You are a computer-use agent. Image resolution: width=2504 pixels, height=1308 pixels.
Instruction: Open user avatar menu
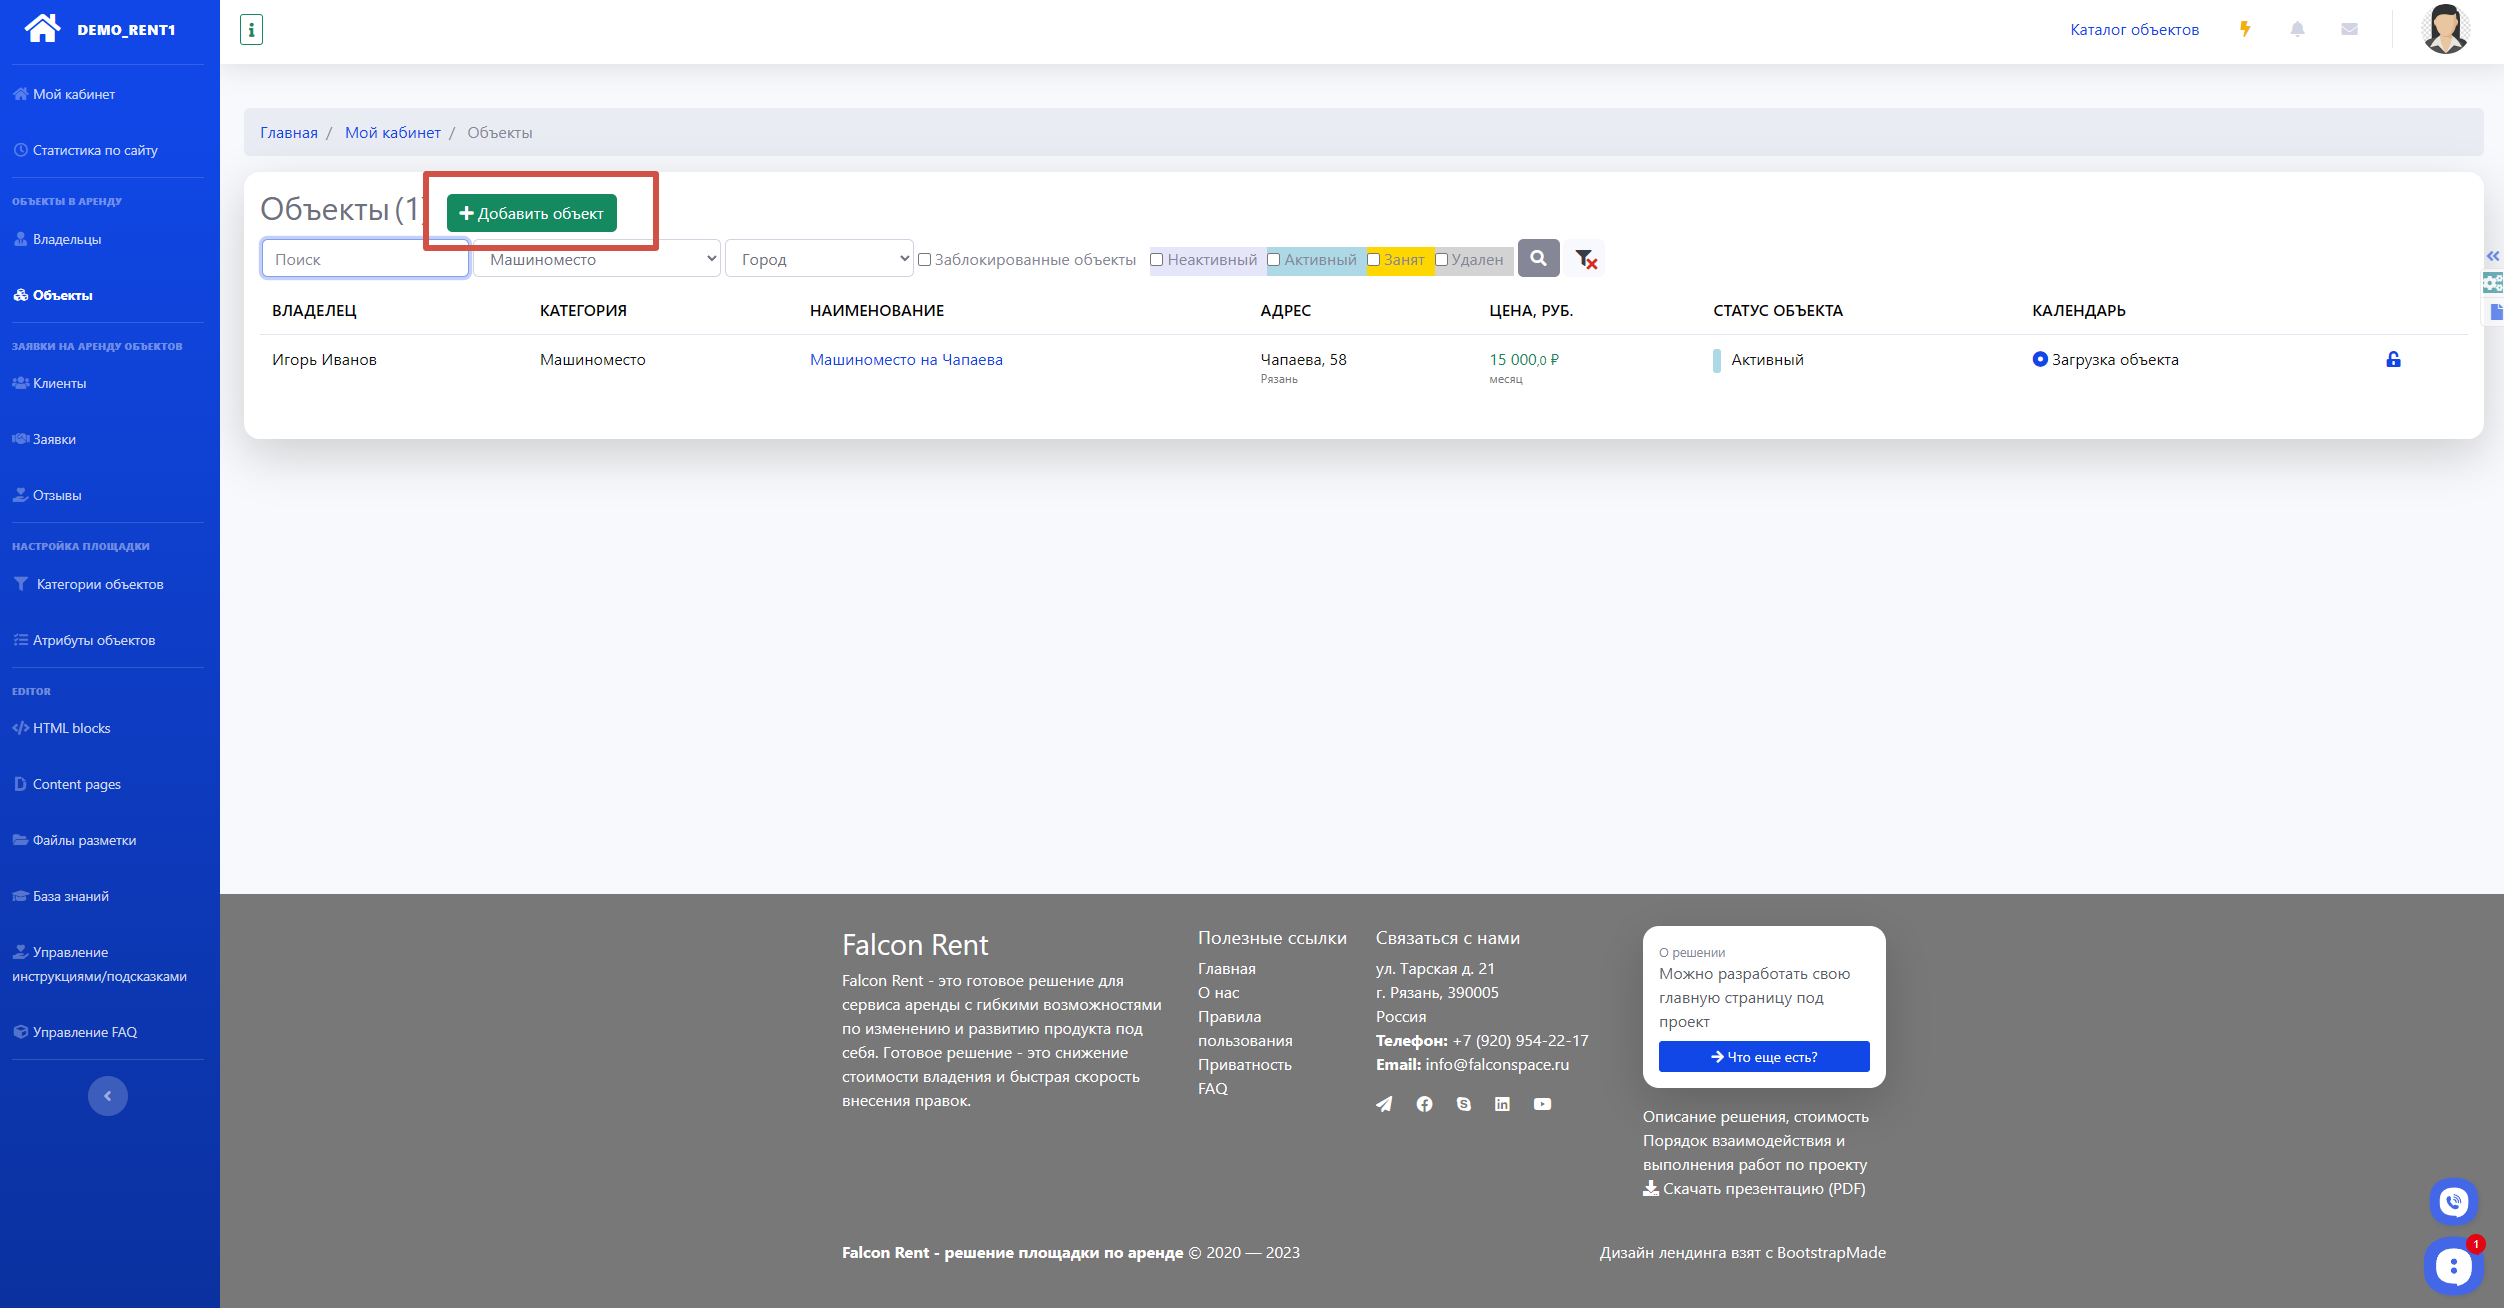tap(2445, 29)
